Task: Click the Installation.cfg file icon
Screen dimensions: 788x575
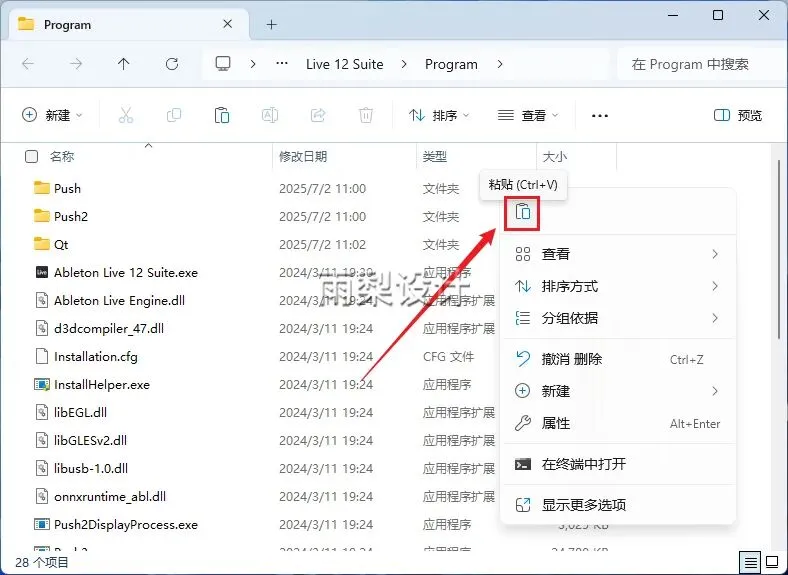Action: 42,356
